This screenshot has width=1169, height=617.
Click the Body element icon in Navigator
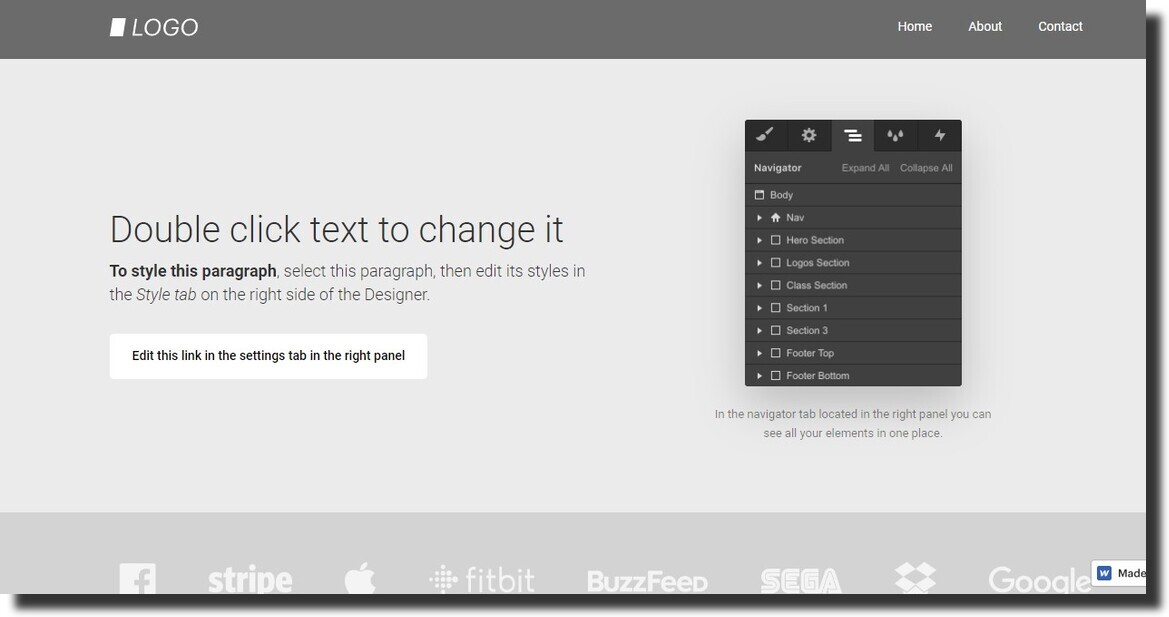(760, 194)
